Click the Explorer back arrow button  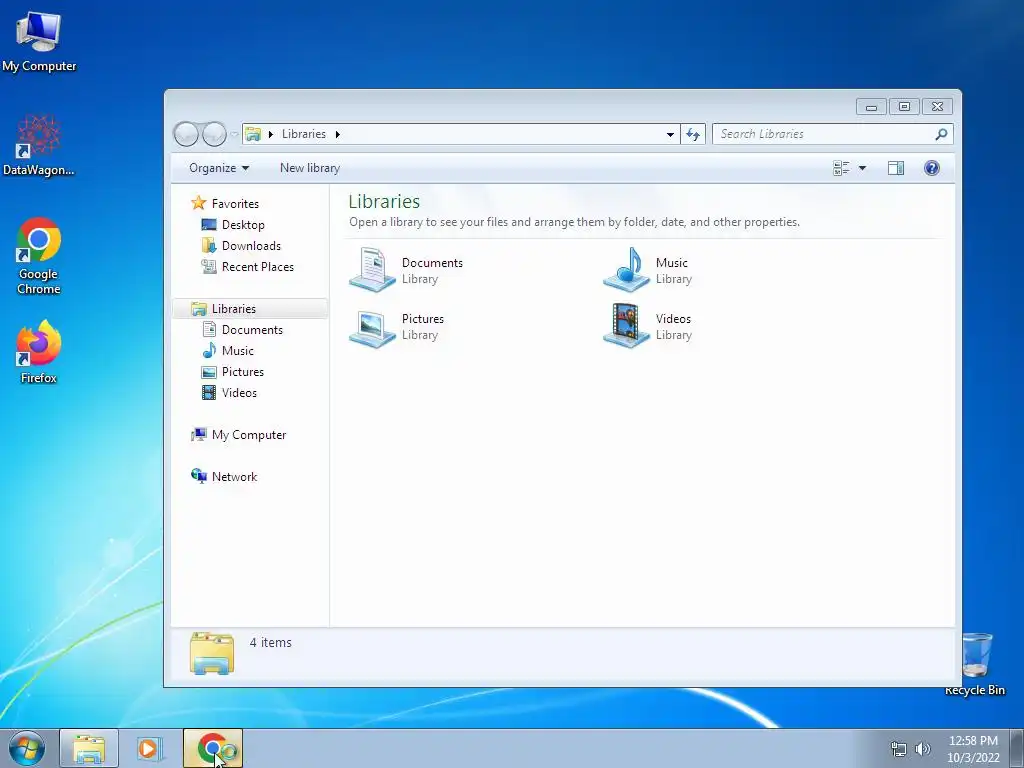[186, 134]
